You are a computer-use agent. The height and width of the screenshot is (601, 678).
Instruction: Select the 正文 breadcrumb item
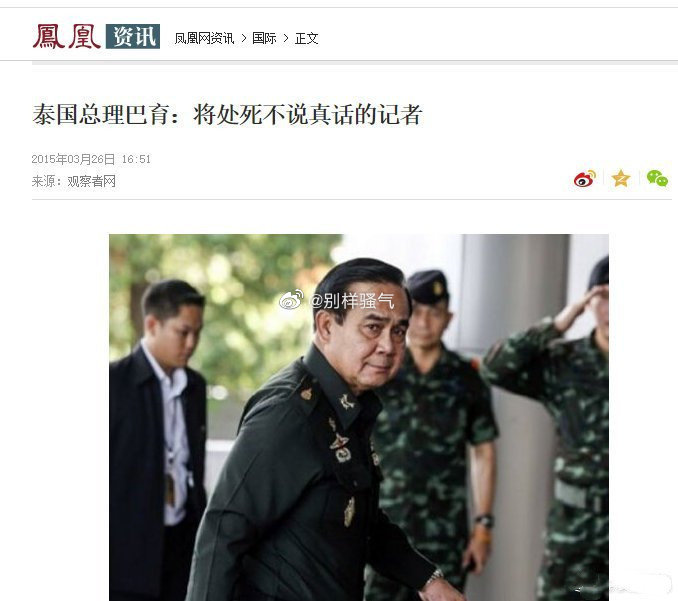tap(307, 38)
